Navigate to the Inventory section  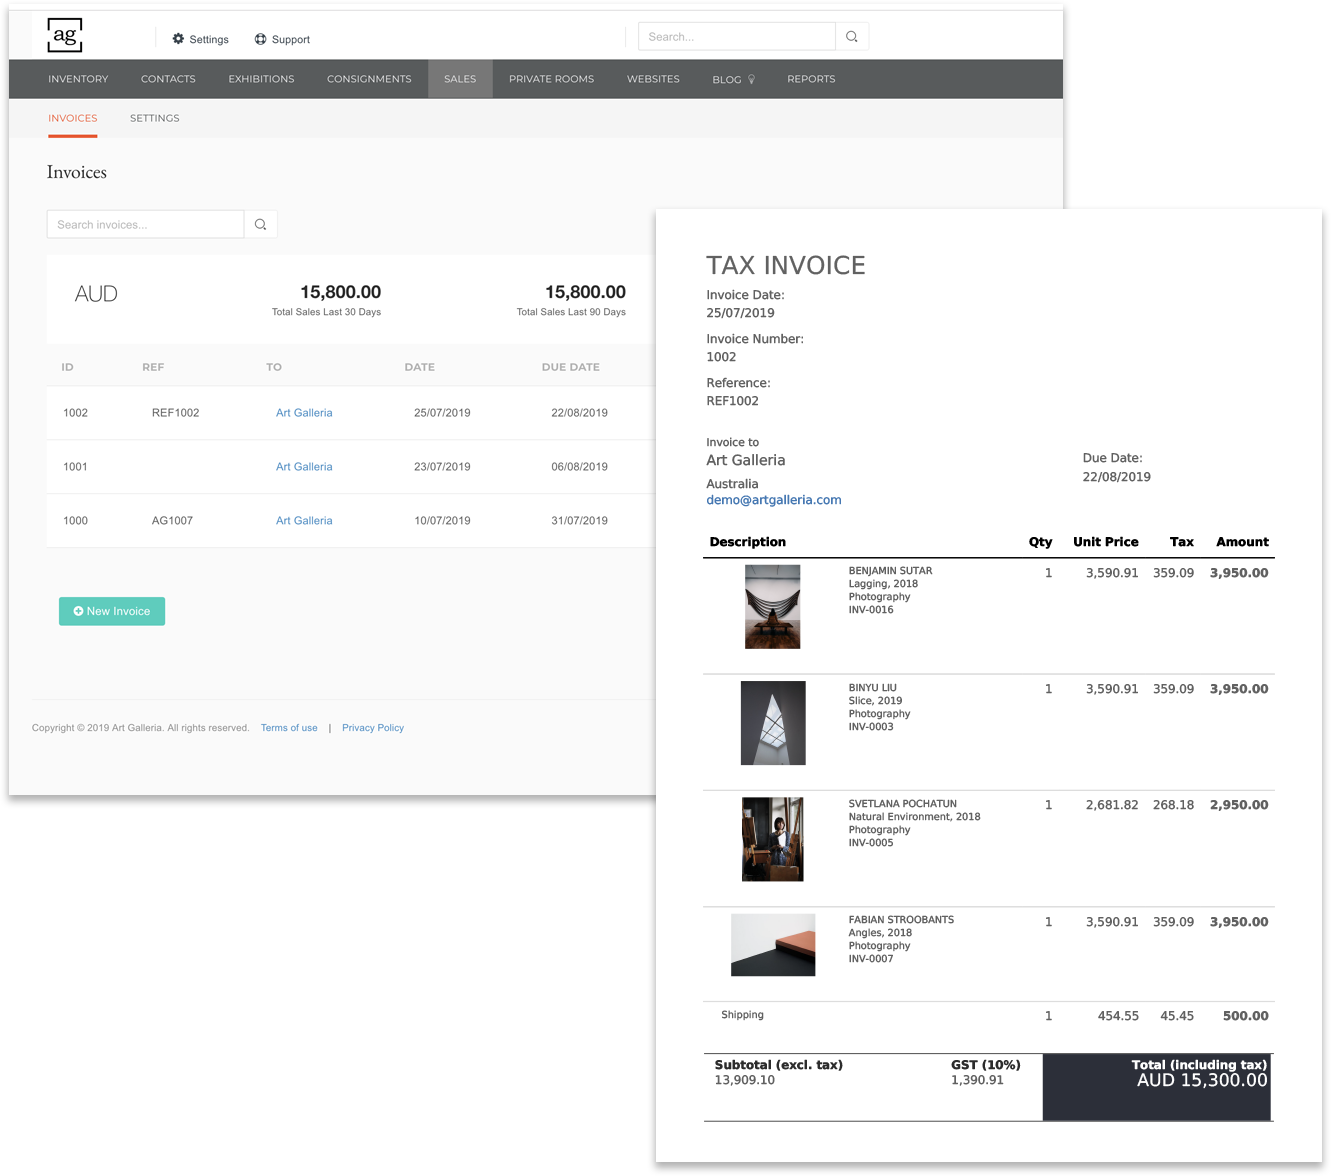tap(78, 78)
